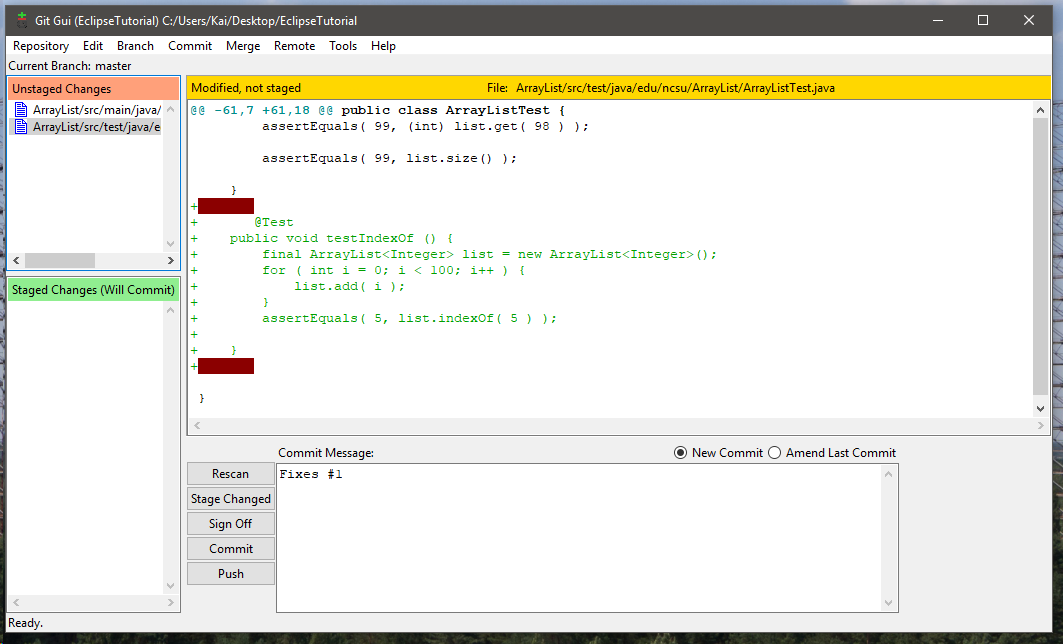Minimize the Git Gui window
This screenshot has height=644, width=1063.
(x=938, y=20)
